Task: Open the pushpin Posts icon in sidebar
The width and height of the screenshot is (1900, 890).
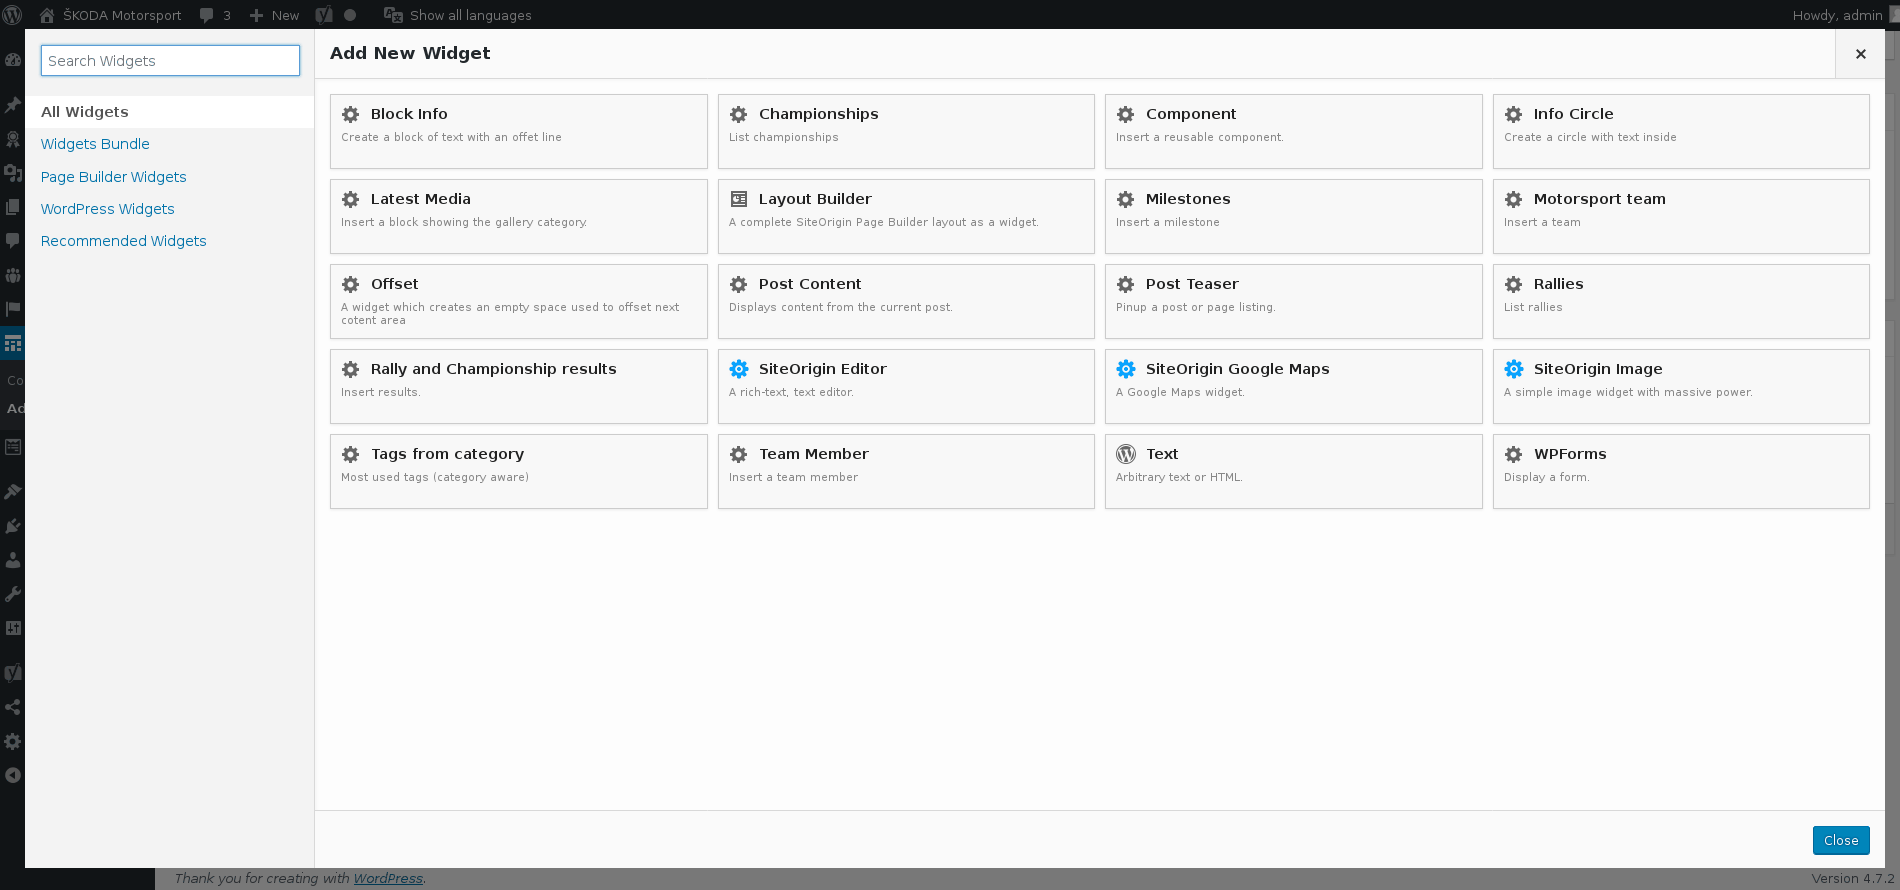Action: coord(13,105)
